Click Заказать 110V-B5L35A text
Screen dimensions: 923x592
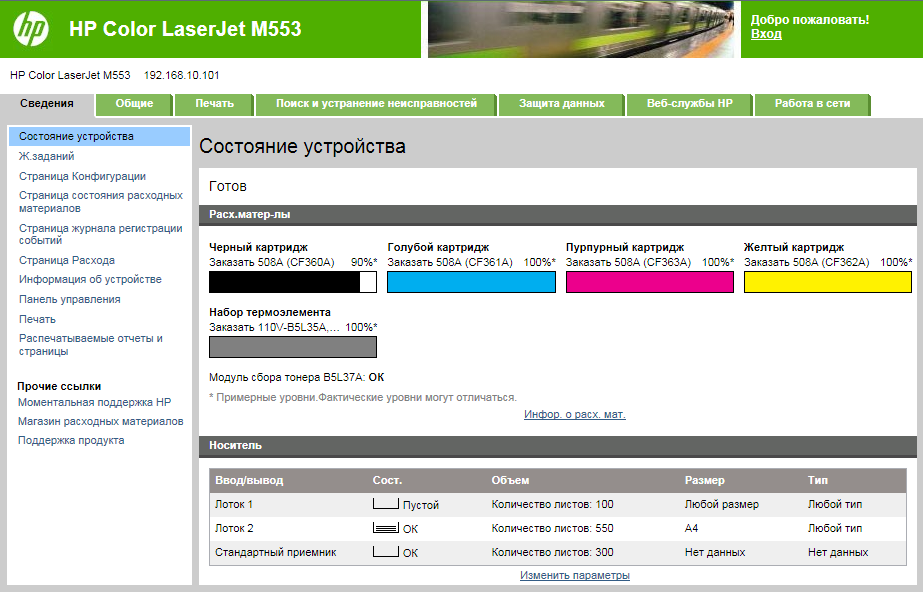274,327
